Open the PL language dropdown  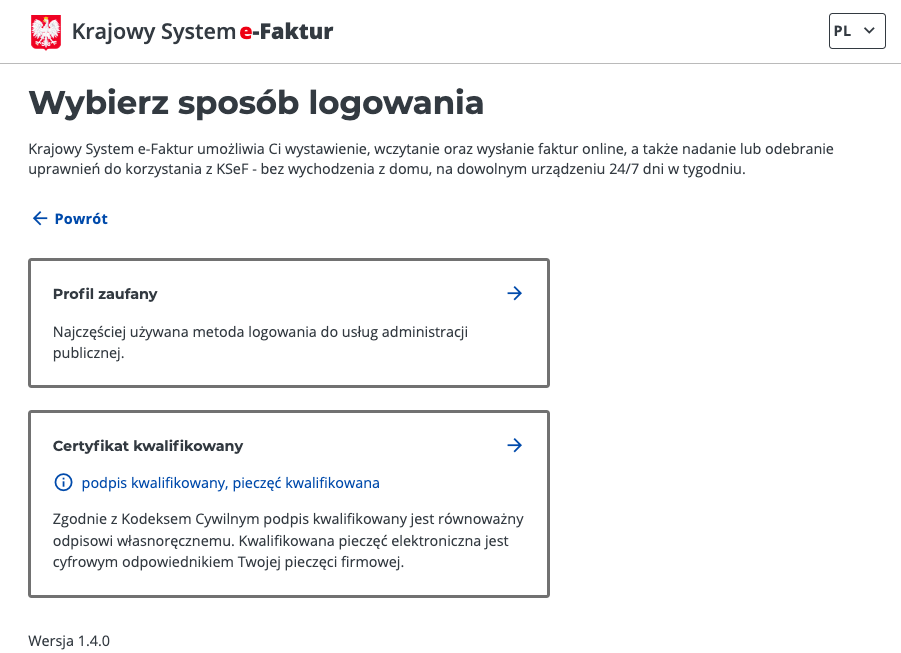pyautogui.click(x=857, y=31)
